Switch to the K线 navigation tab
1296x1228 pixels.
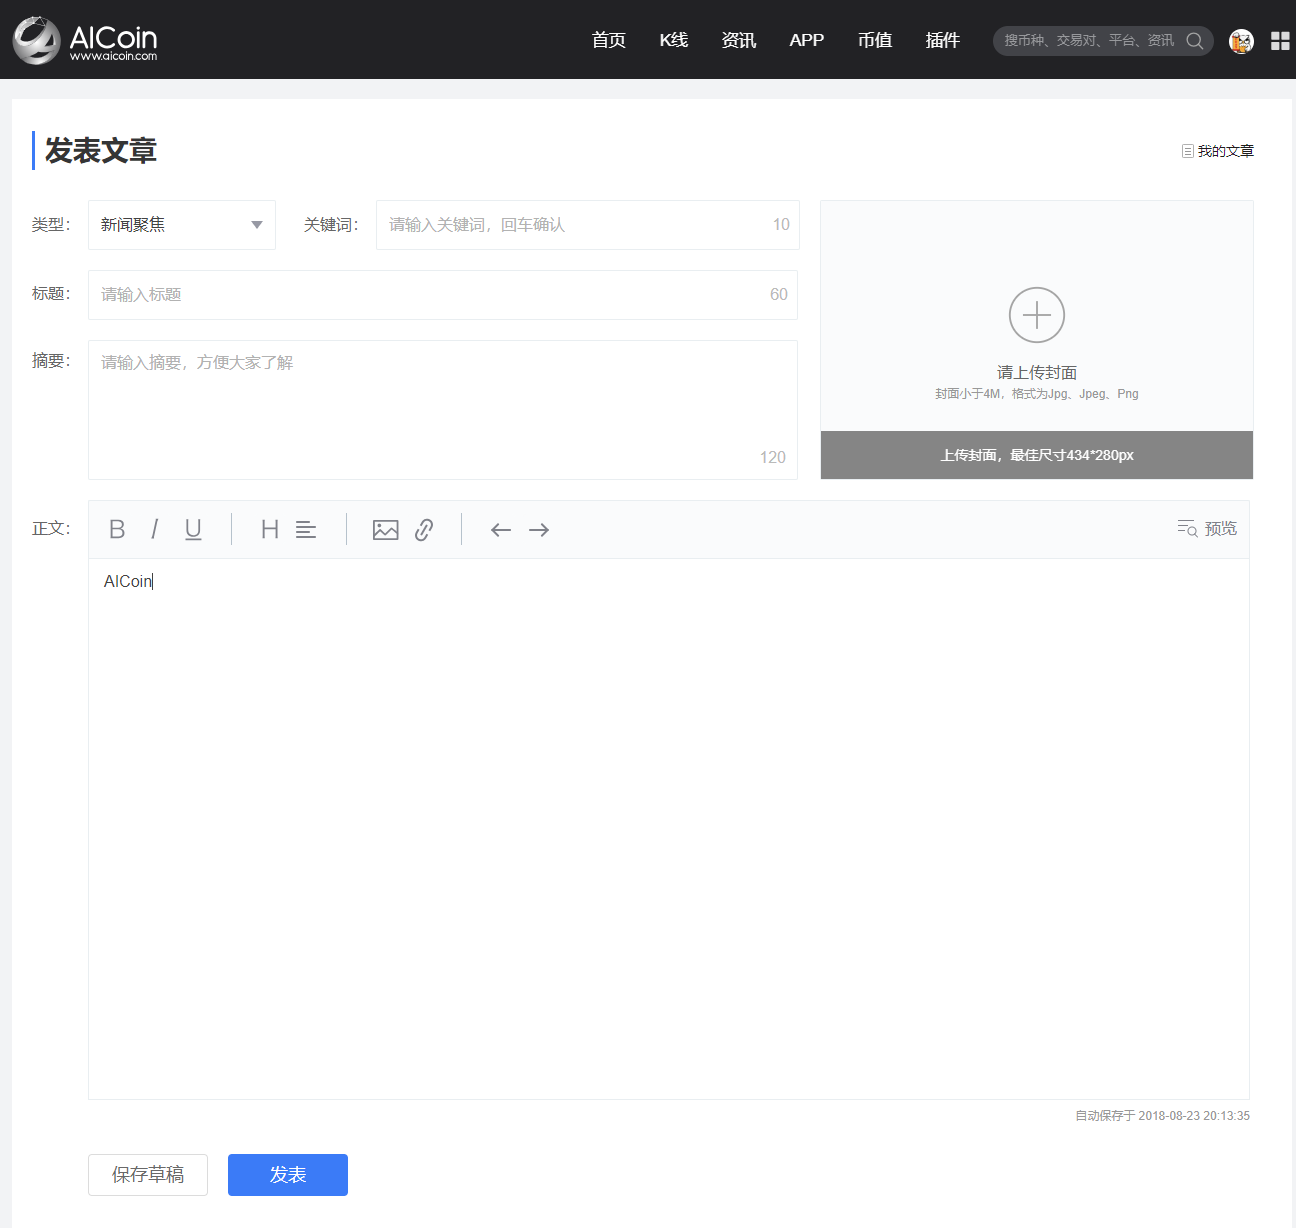click(673, 40)
